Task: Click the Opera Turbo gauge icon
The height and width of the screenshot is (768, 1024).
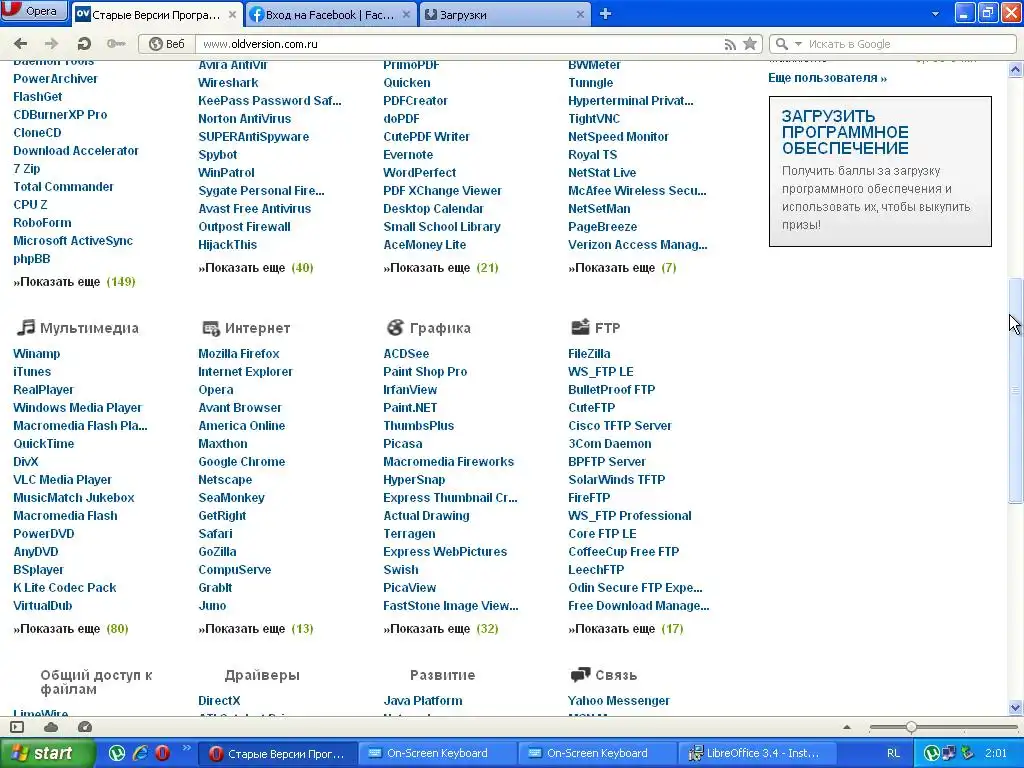Action: (x=85, y=727)
